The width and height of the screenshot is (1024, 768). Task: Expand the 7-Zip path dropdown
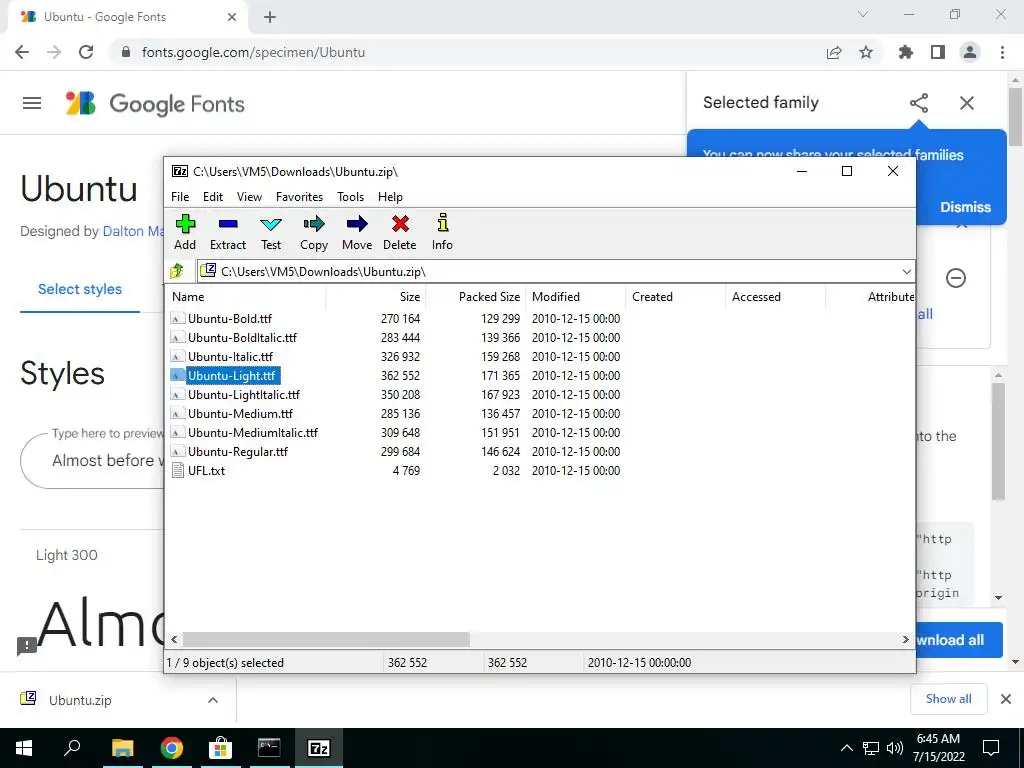tap(906, 272)
